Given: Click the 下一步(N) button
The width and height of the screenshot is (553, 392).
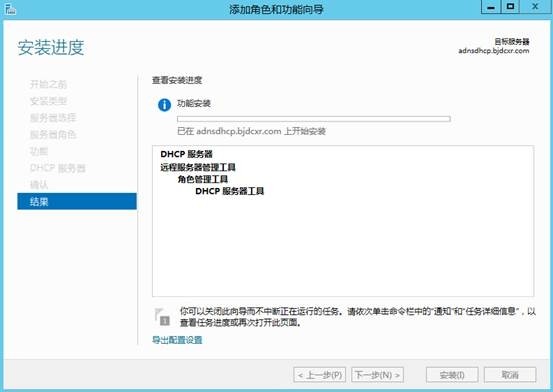Looking at the screenshot, I should pyautogui.click(x=377, y=375).
